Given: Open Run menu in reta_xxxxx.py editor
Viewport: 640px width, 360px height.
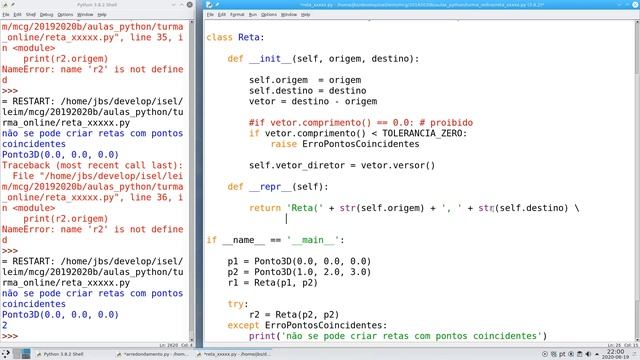Looking at the screenshot, I should pos(253,15).
